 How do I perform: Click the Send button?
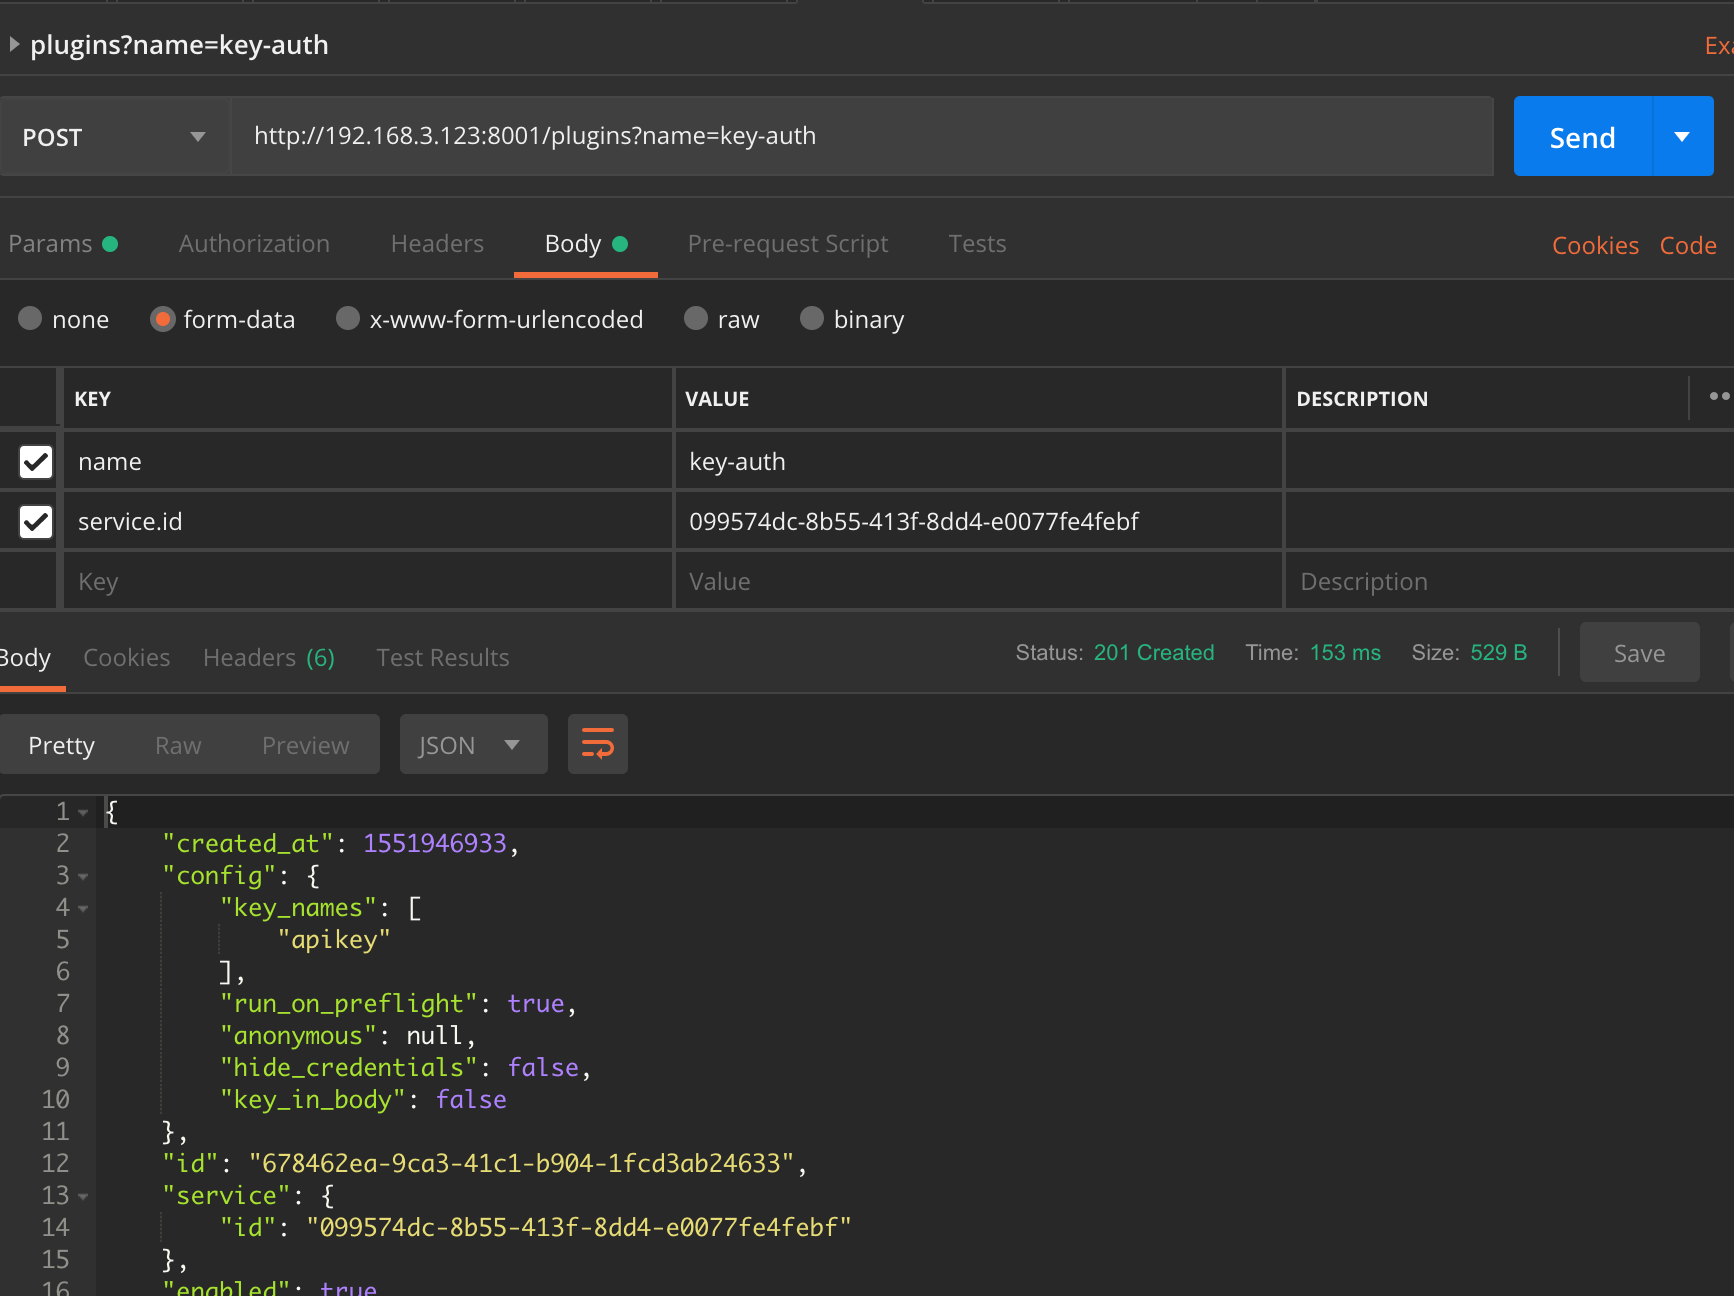pyautogui.click(x=1583, y=137)
